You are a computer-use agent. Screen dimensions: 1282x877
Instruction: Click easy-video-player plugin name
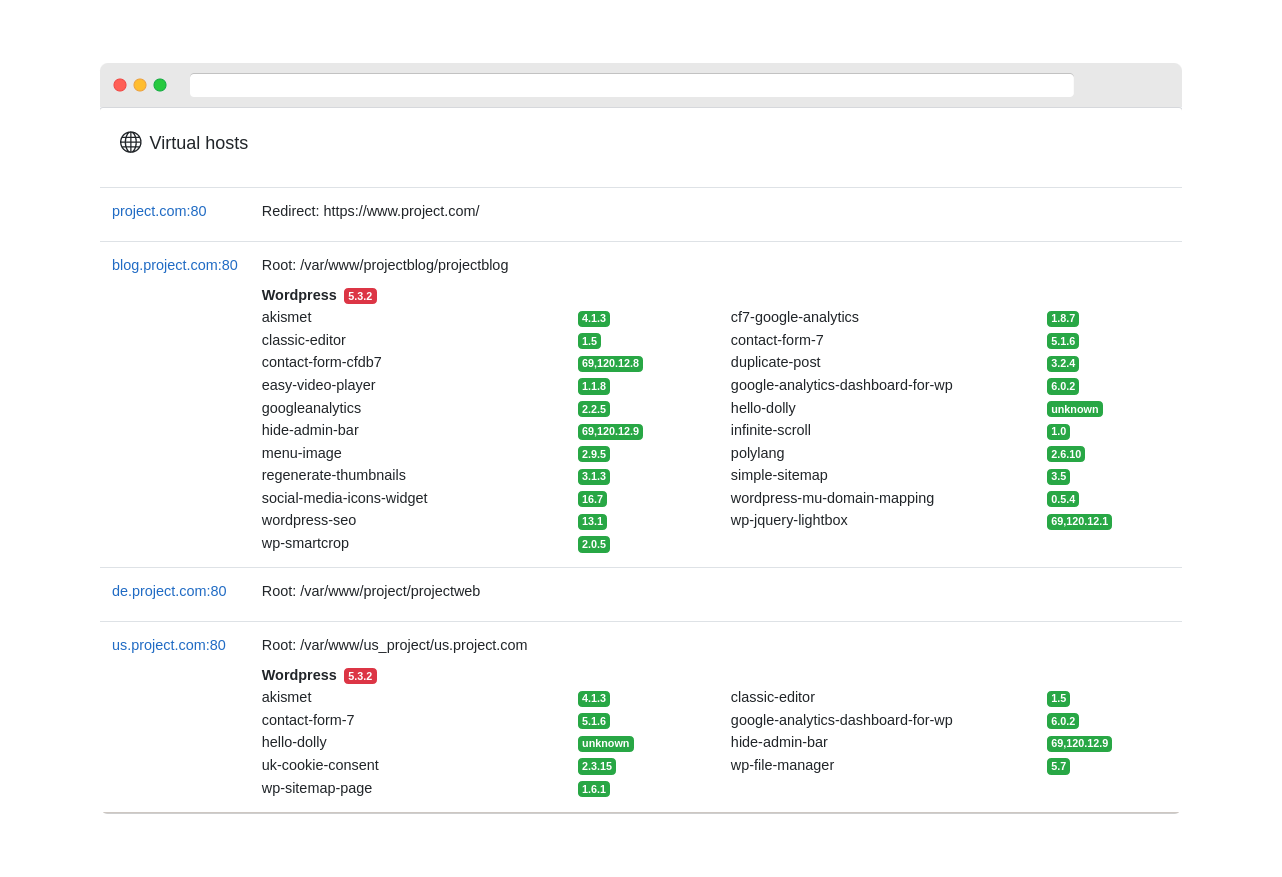point(319,385)
